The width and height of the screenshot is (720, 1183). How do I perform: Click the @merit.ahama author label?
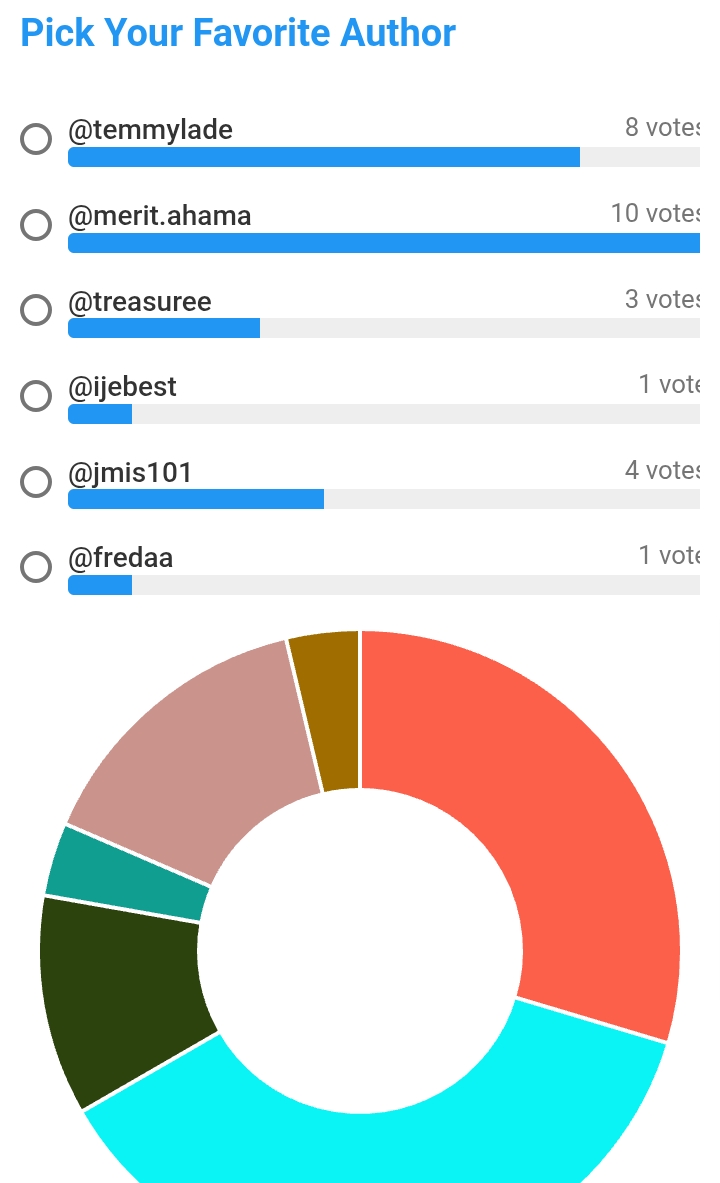click(x=159, y=216)
